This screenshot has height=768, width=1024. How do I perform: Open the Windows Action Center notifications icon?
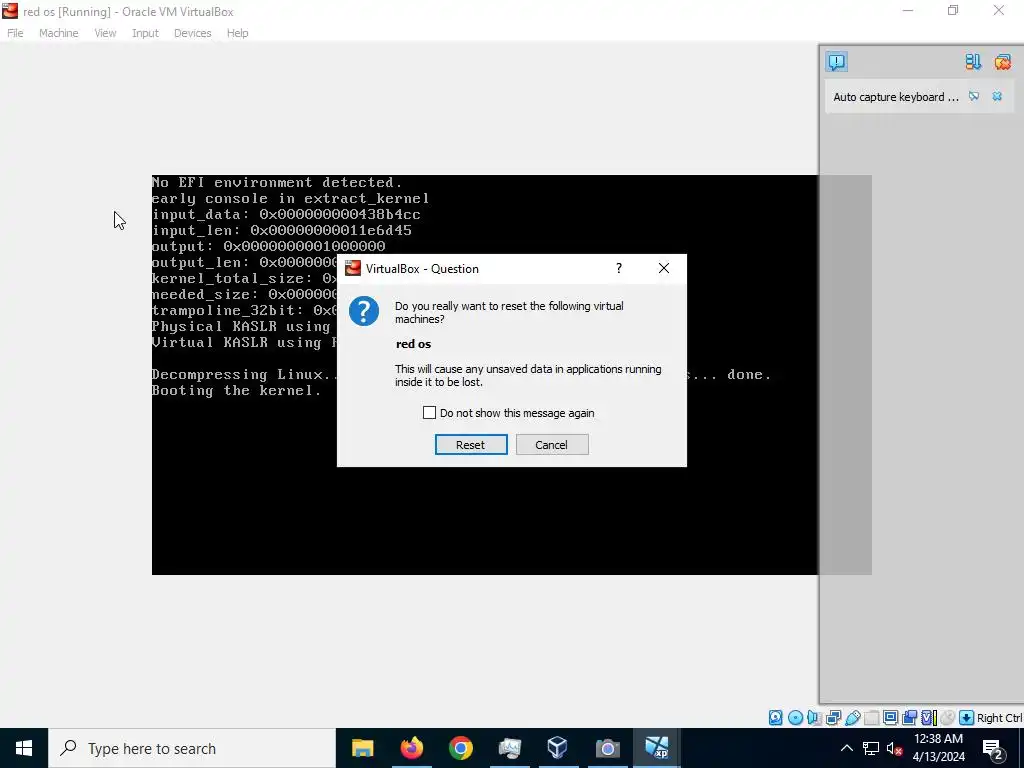click(993, 749)
